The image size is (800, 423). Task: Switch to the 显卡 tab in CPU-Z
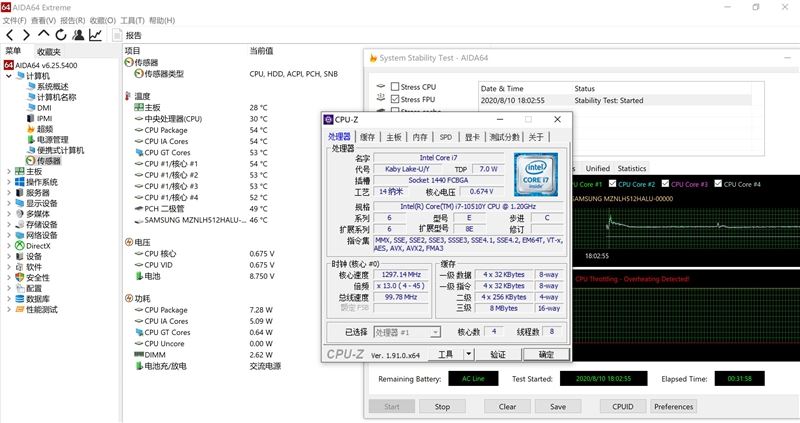point(472,137)
